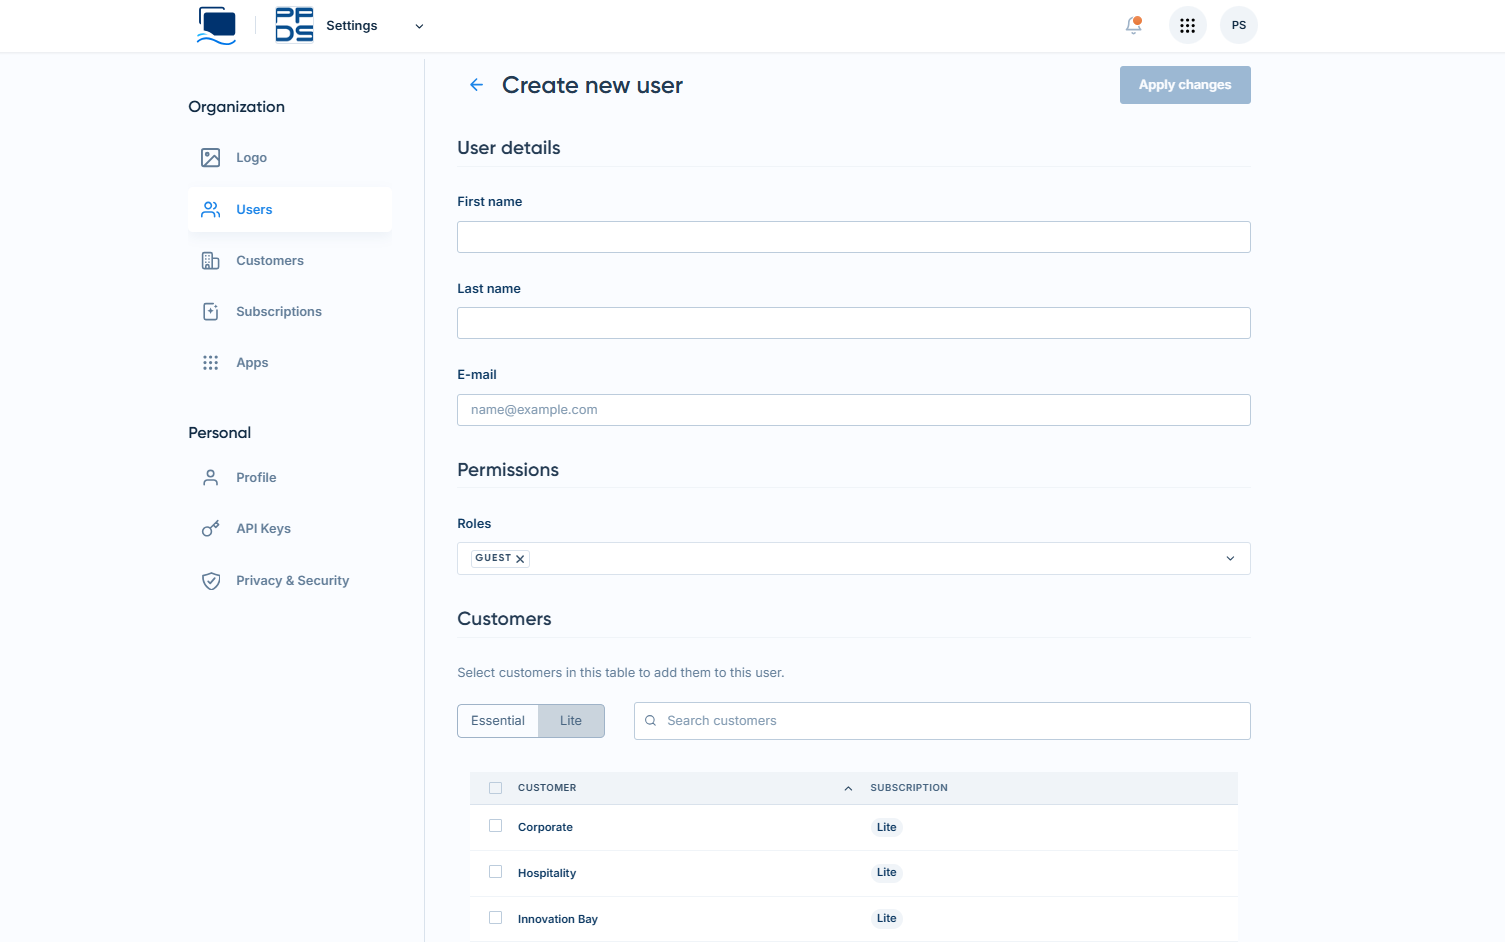Expand the Settings workspace dropdown
Screen dimensions: 1505x942
tap(418, 26)
